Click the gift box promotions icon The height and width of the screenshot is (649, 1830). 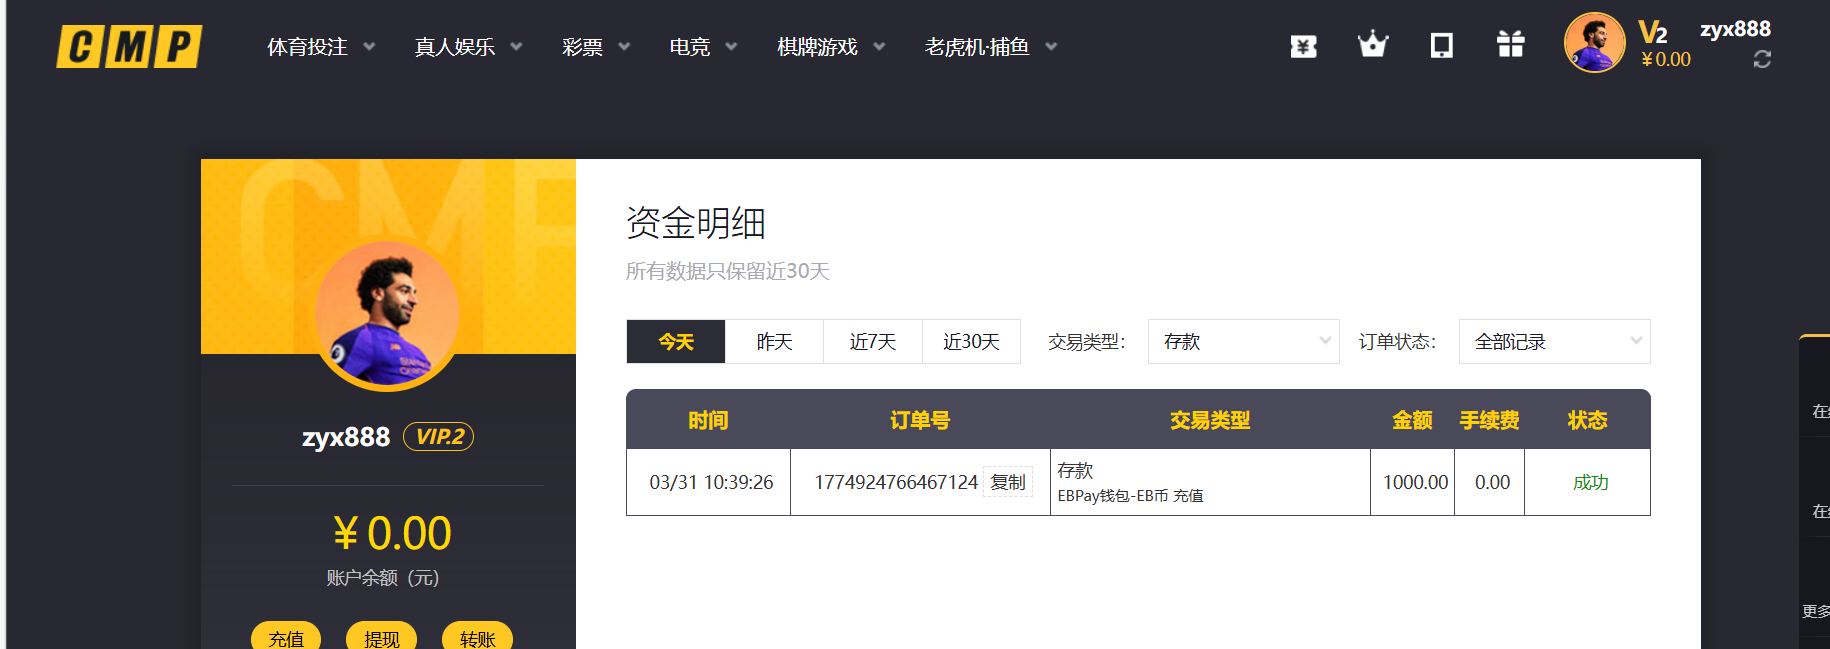[1510, 45]
